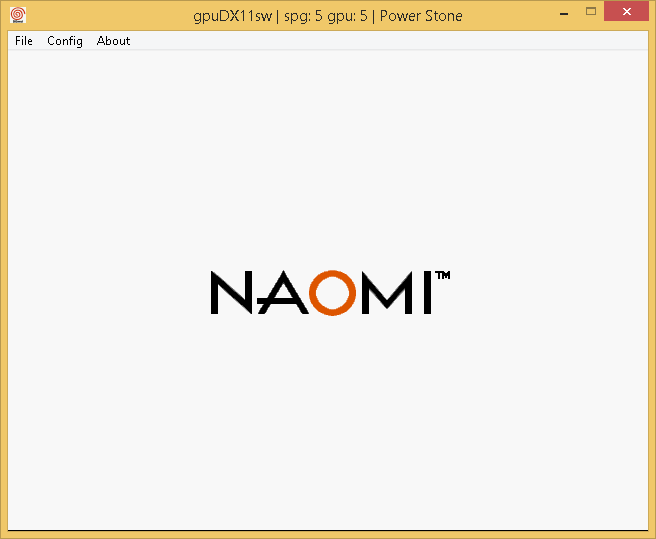Click the NAOMI logo on game screen
Image resolution: width=656 pixels, height=539 pixels.
[330, 292]
